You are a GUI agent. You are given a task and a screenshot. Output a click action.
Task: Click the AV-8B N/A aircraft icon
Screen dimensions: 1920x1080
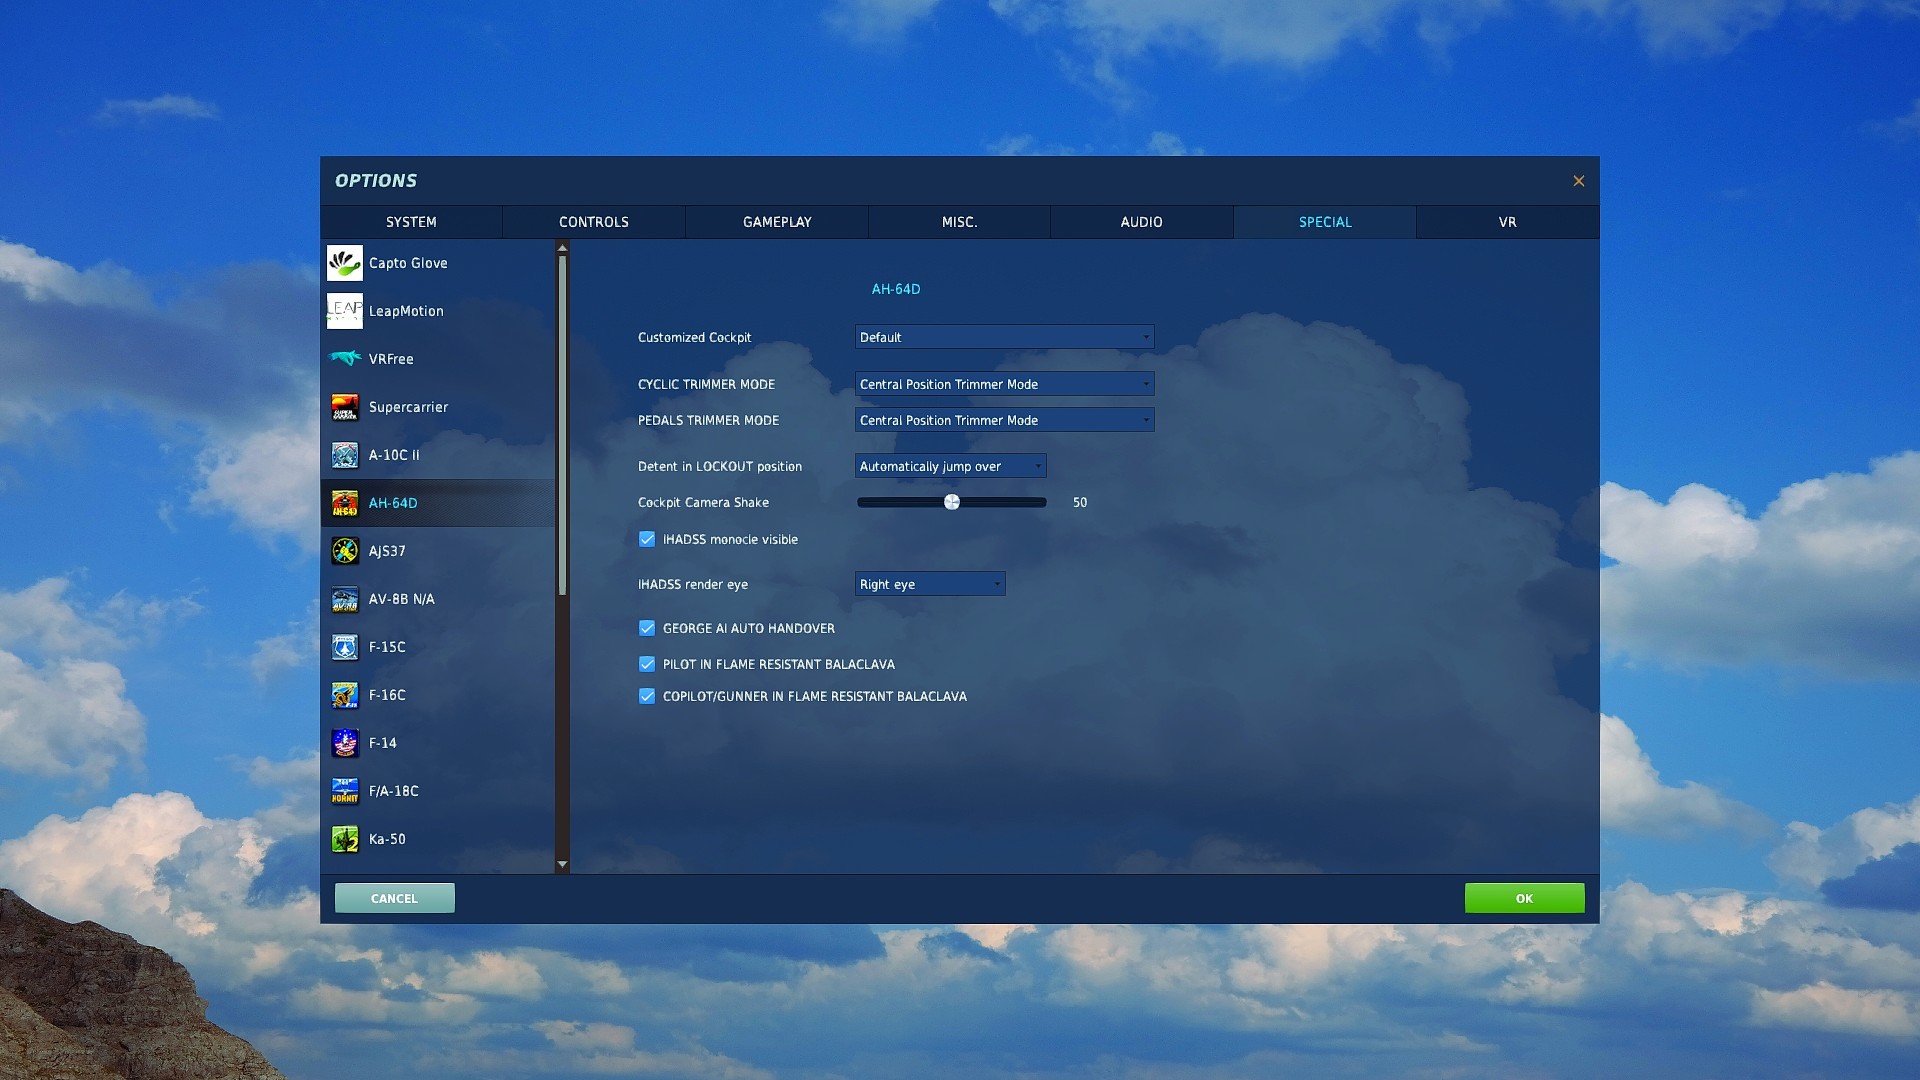[x=345, y=599]
